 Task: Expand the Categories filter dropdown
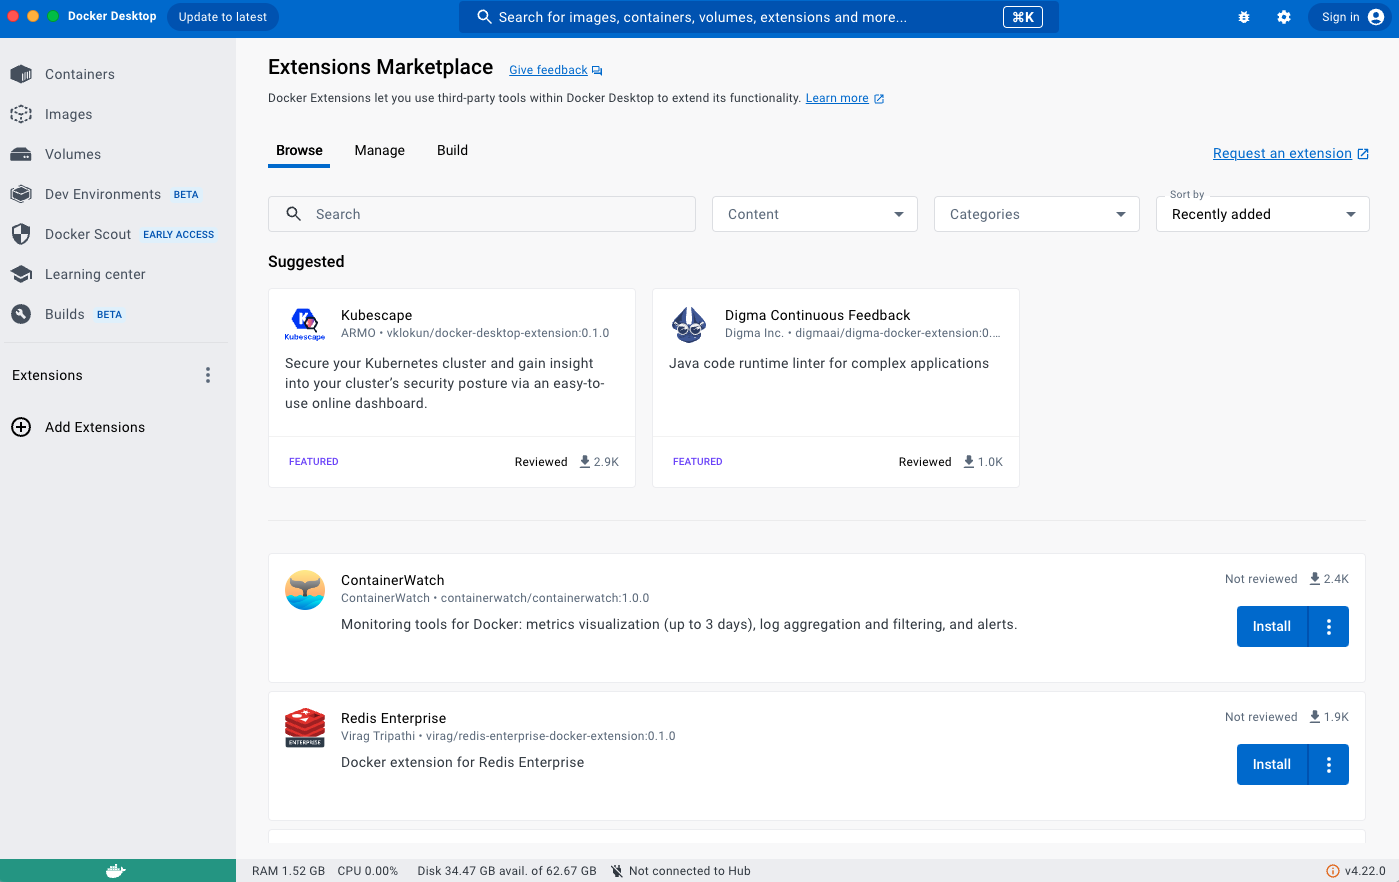pos(1037,214)
